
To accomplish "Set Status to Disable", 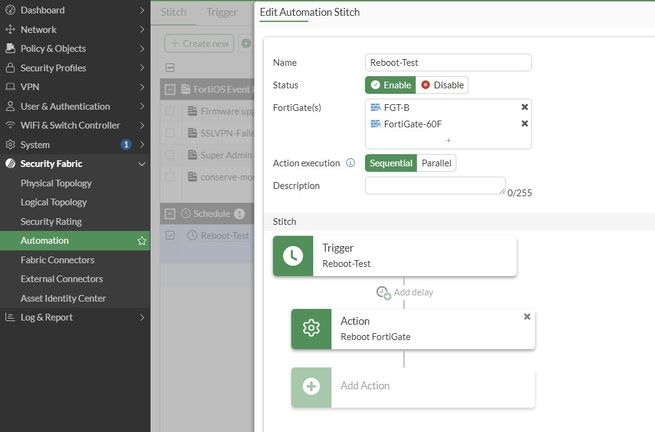I will point(442,85).
